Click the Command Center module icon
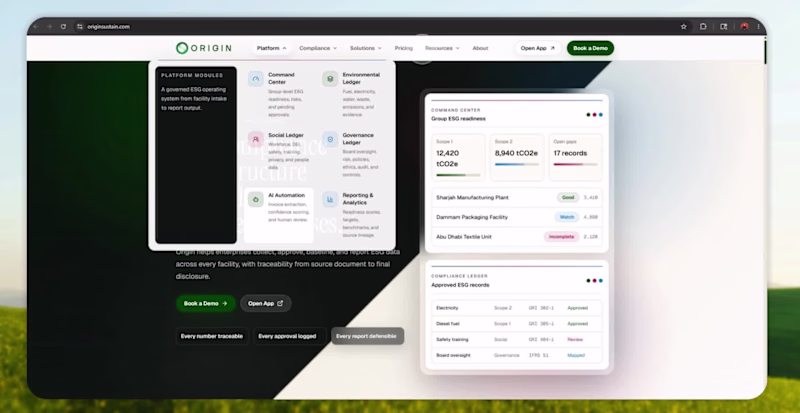Screen dimensions: 800x413 click(256, 79)
